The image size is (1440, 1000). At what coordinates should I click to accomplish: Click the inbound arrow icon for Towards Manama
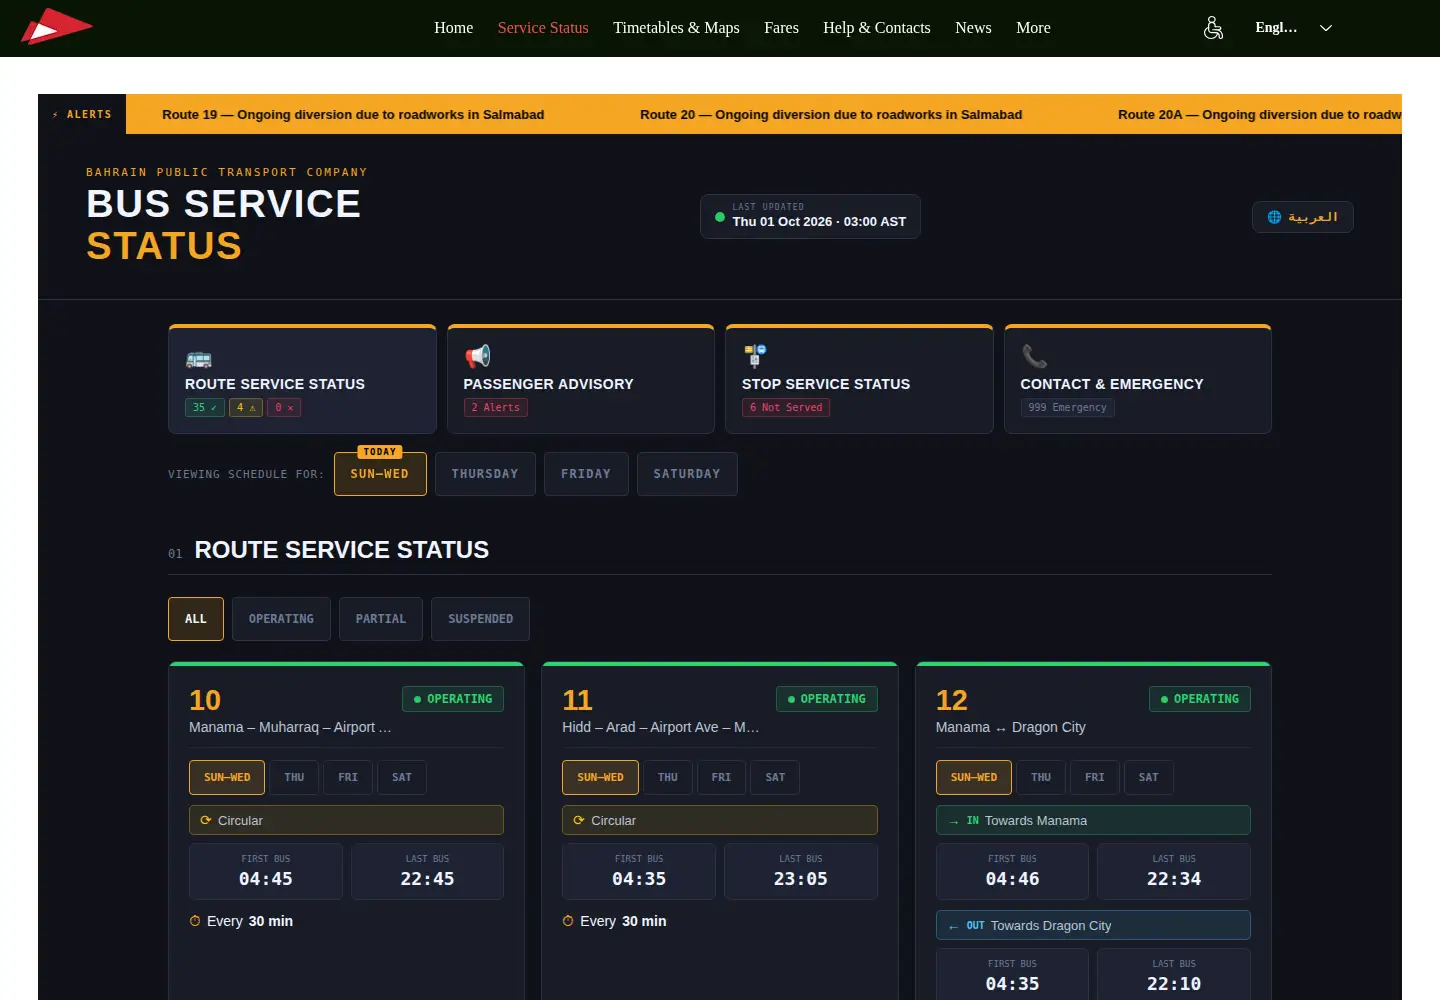tap(954, 821)
